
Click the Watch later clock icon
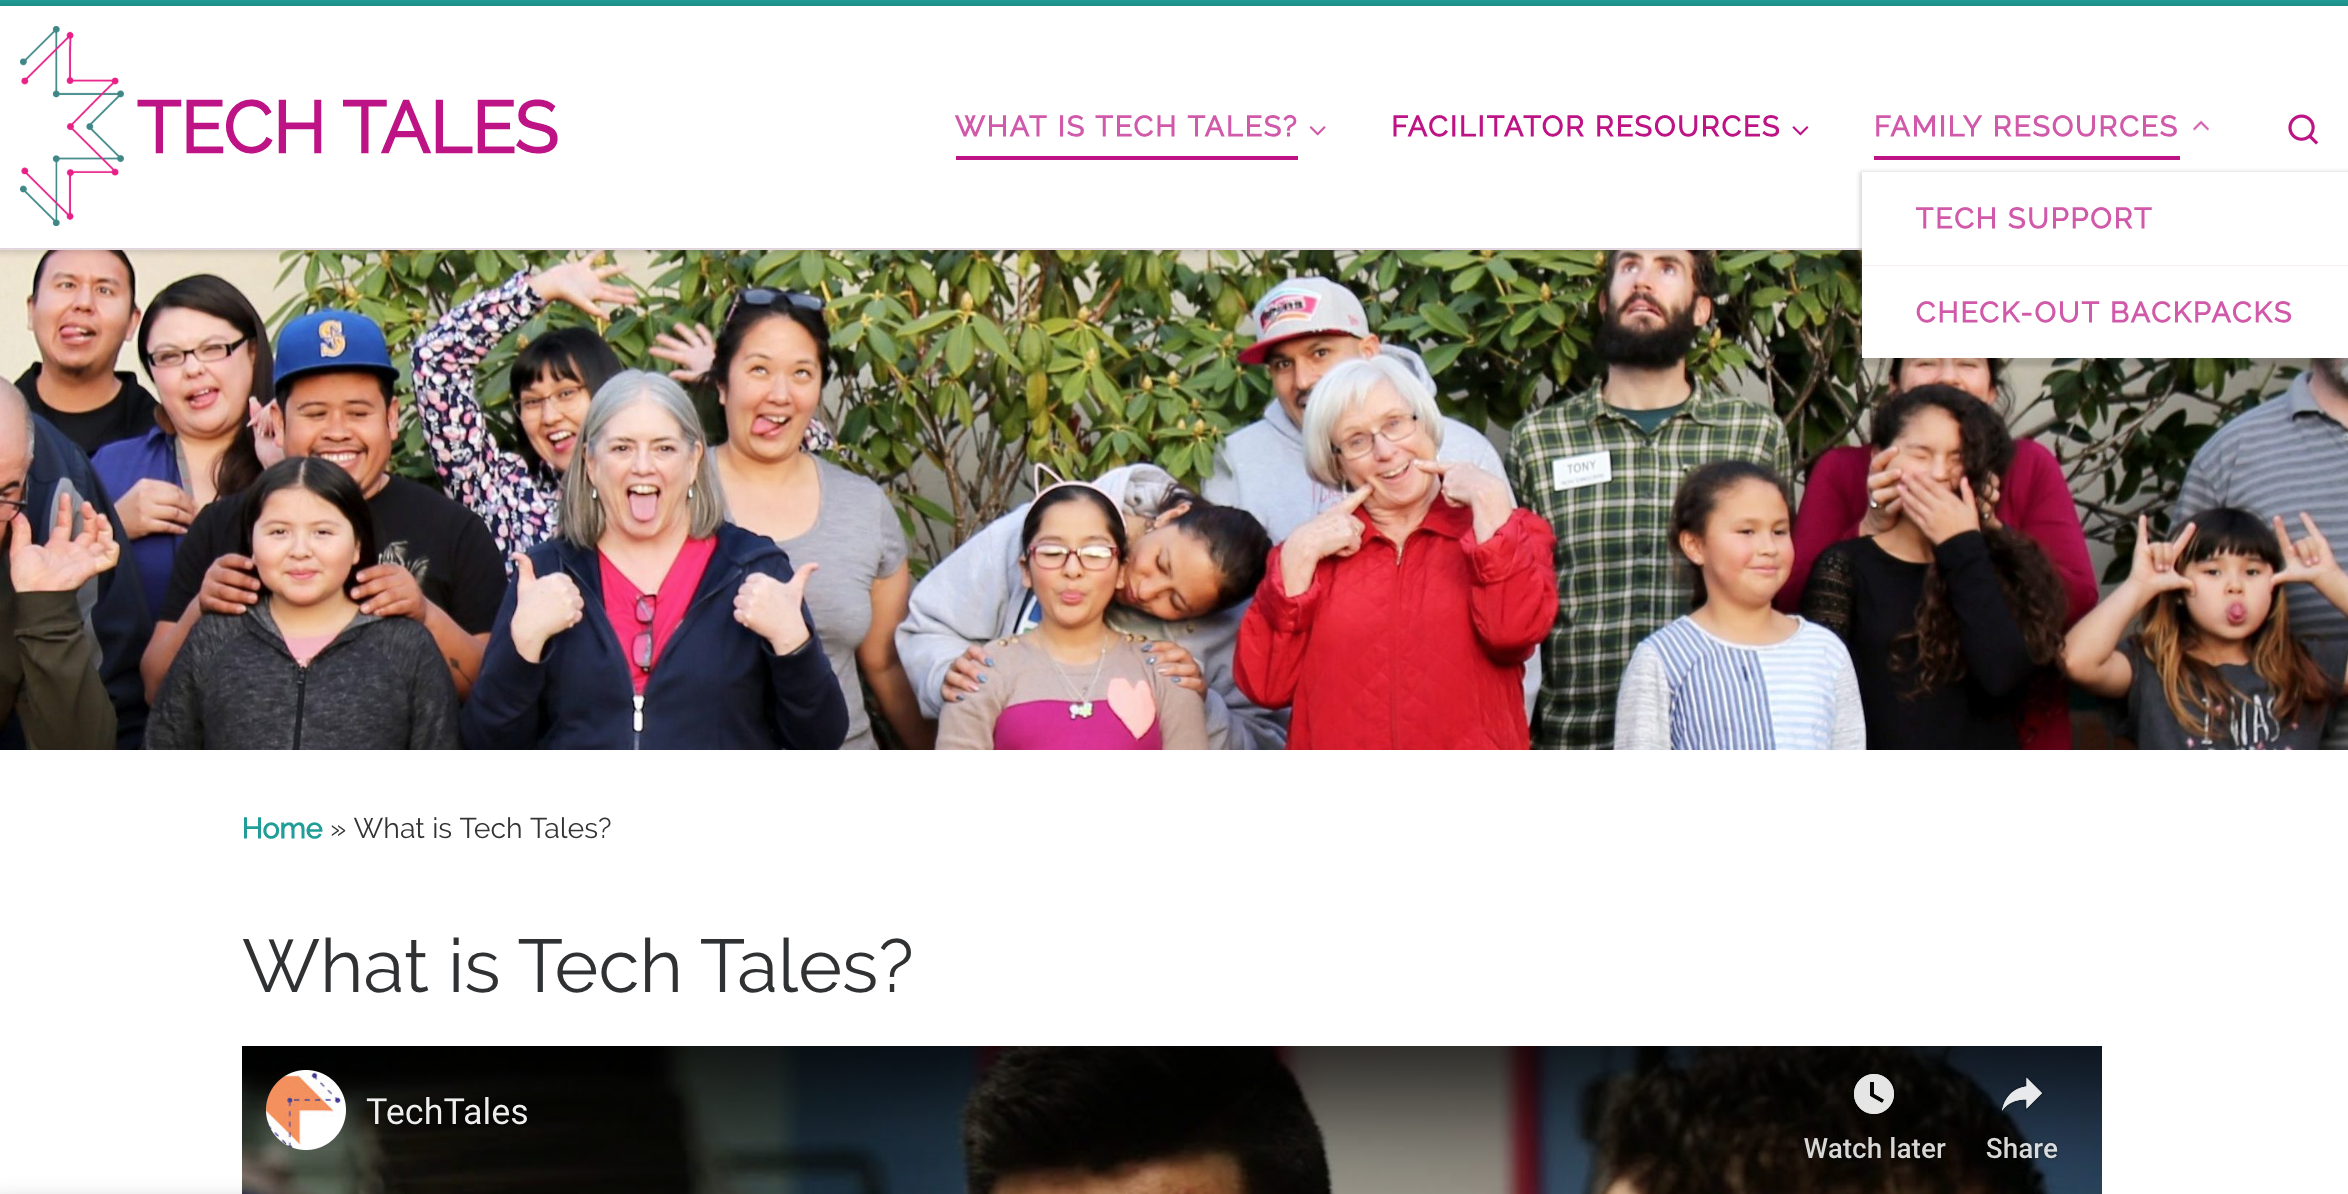pos(1873,1094)
